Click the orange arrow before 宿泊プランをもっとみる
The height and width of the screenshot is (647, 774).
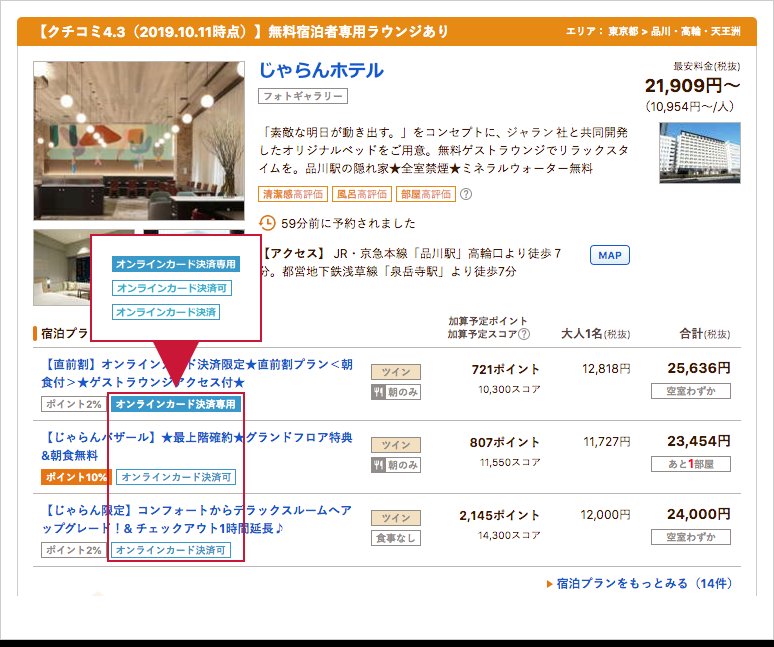[x=549, y=584]
